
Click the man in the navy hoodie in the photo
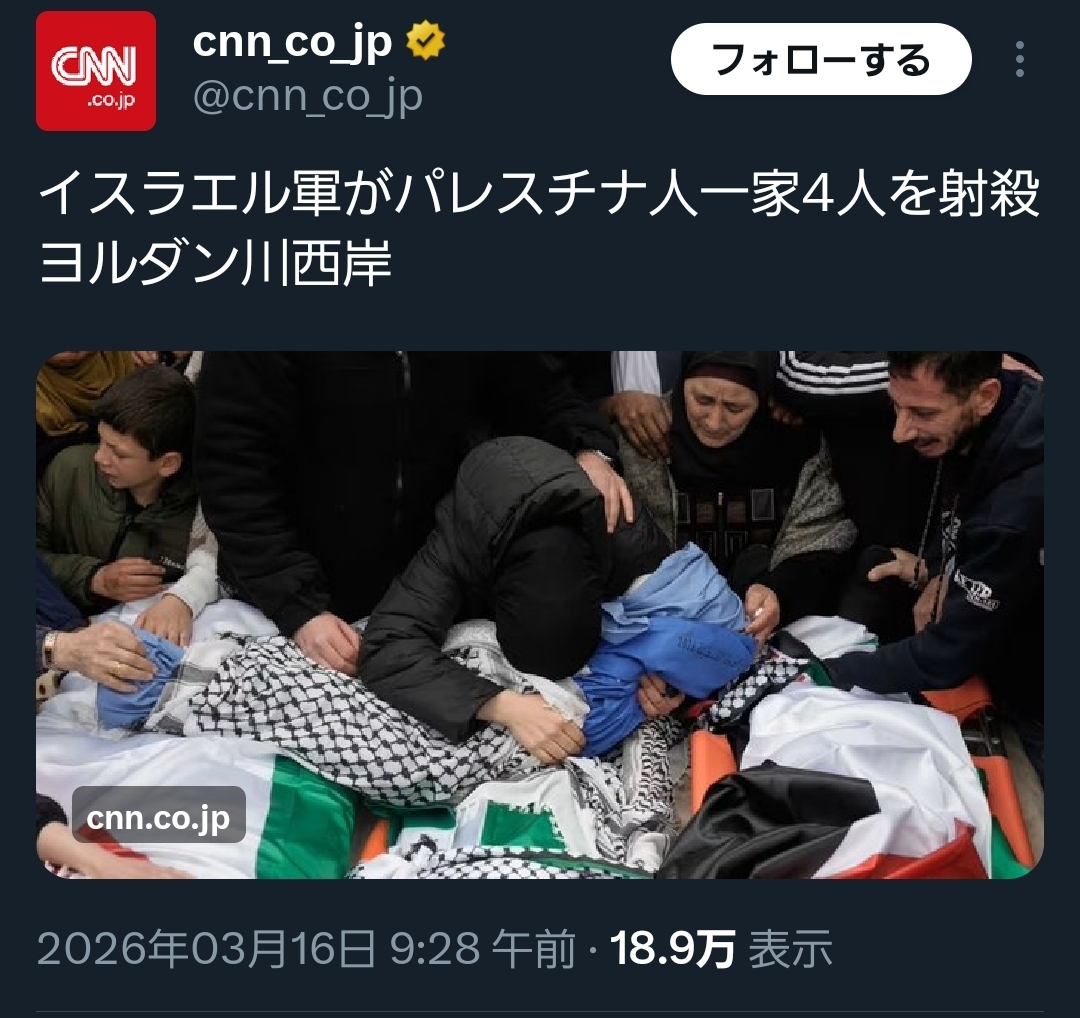[x=964, y=523]
